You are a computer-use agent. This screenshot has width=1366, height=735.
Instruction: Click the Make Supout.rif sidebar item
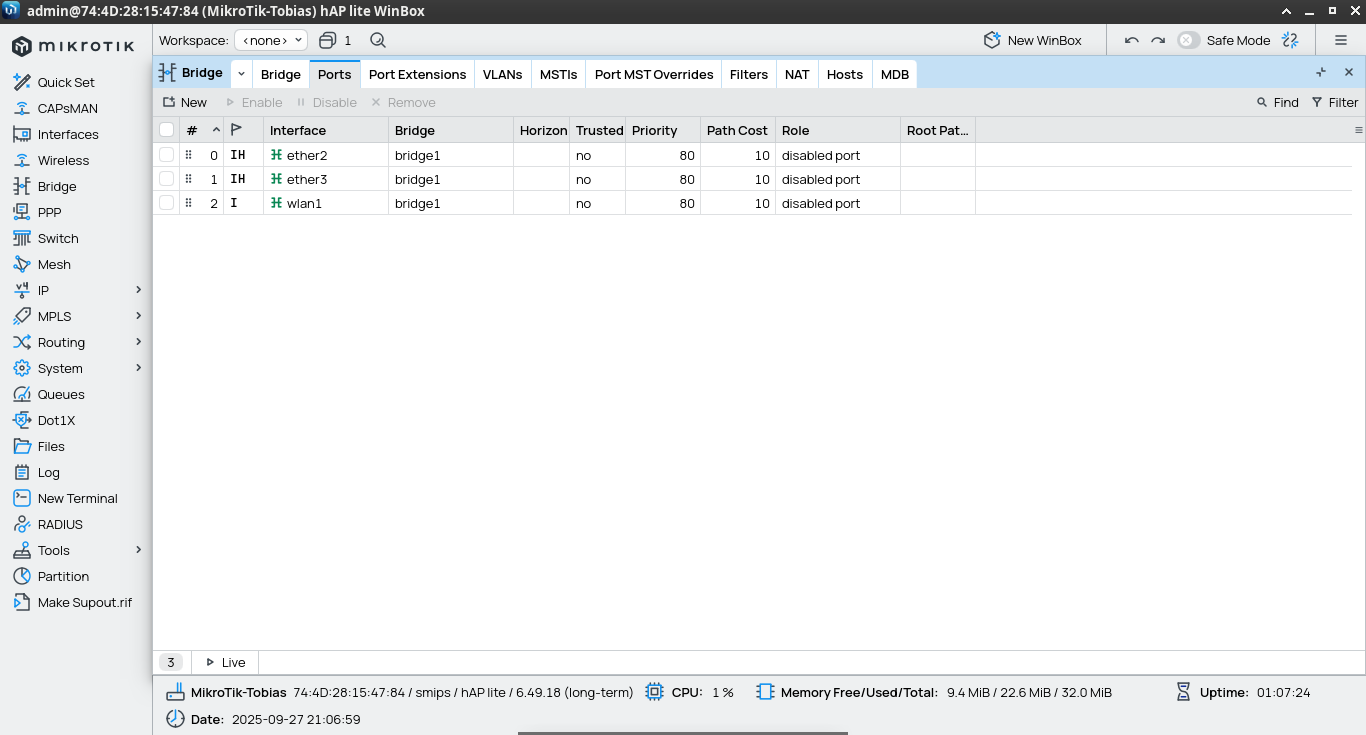click(x=84, y=602)
